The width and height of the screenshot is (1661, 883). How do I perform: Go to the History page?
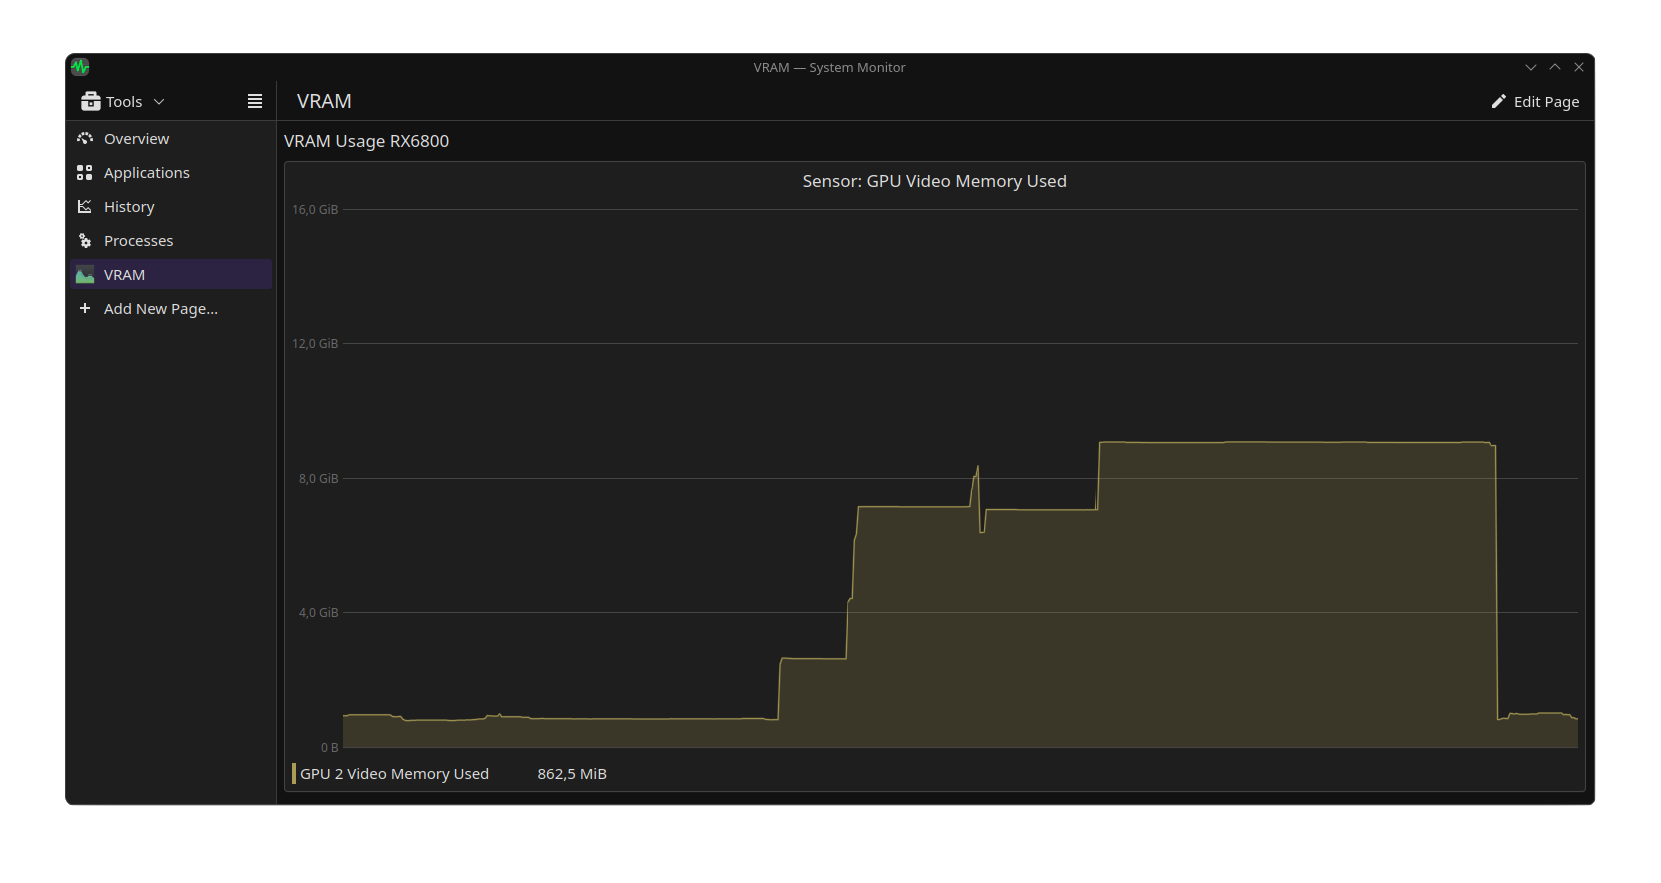point(171,206)
